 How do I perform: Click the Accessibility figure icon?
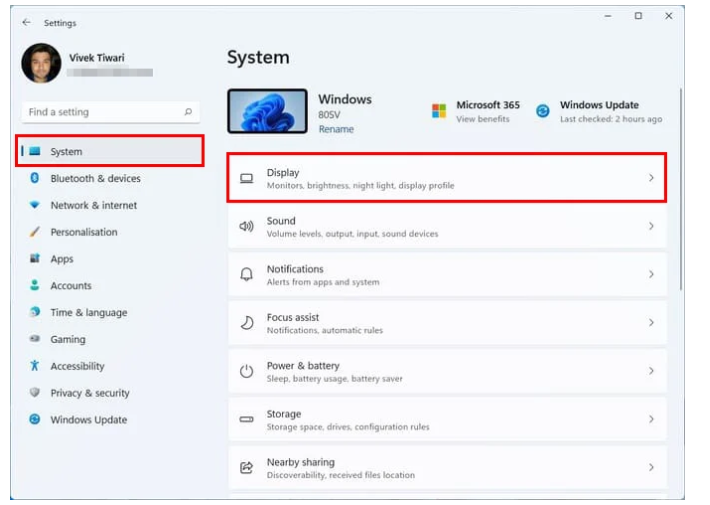(34, 365)
